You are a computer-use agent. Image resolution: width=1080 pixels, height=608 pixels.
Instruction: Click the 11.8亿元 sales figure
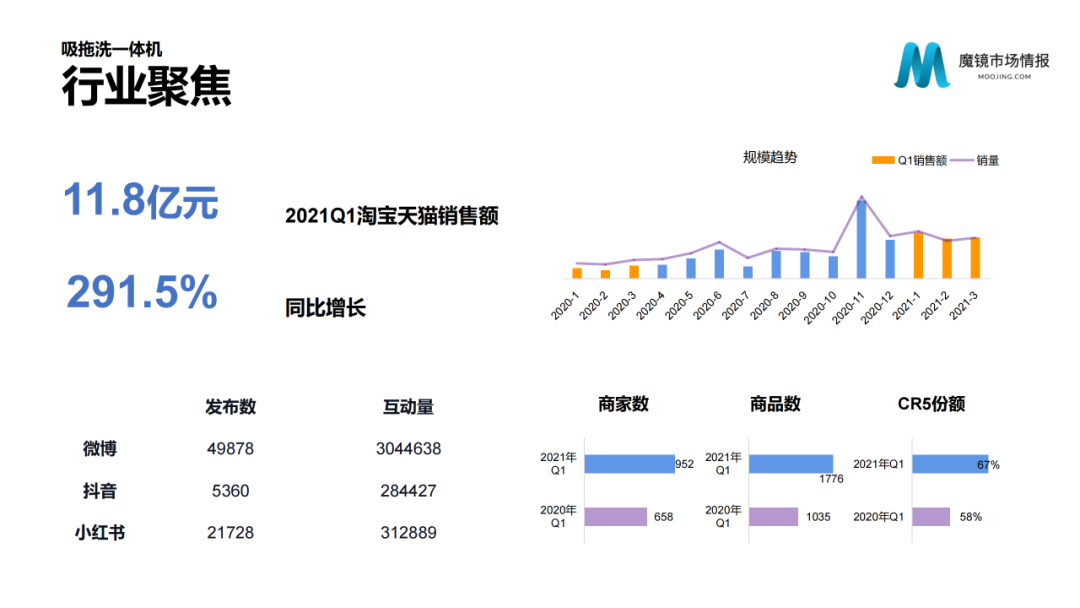coord(141,201)
